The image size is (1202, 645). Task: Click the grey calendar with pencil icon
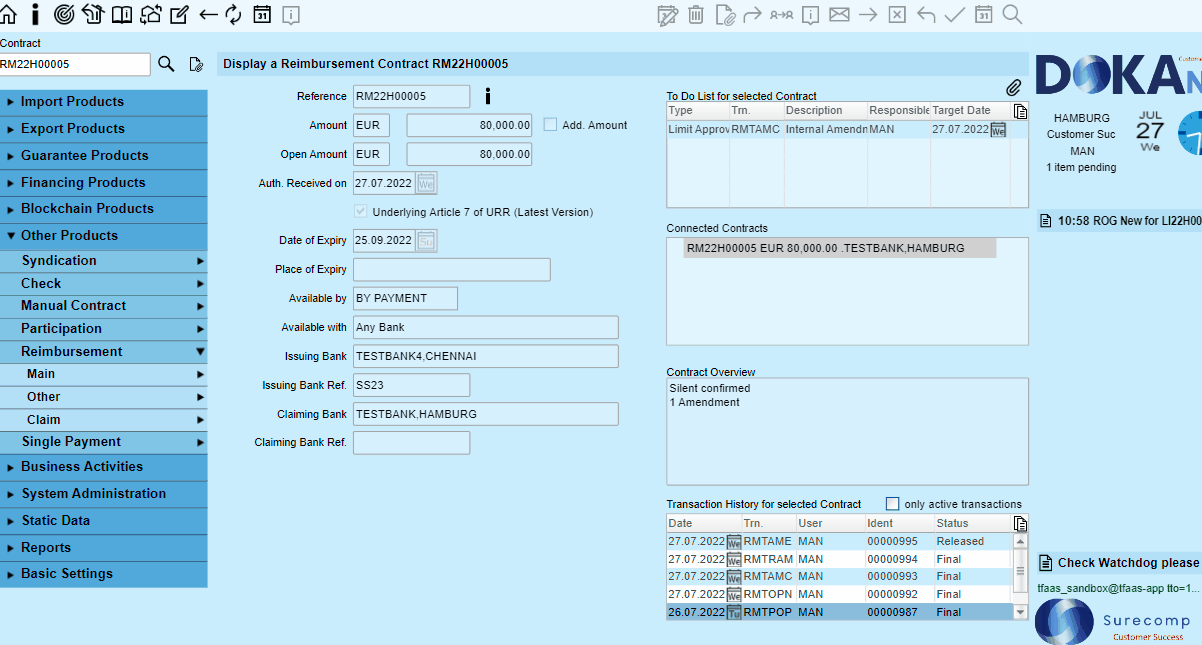coord(667,14)
